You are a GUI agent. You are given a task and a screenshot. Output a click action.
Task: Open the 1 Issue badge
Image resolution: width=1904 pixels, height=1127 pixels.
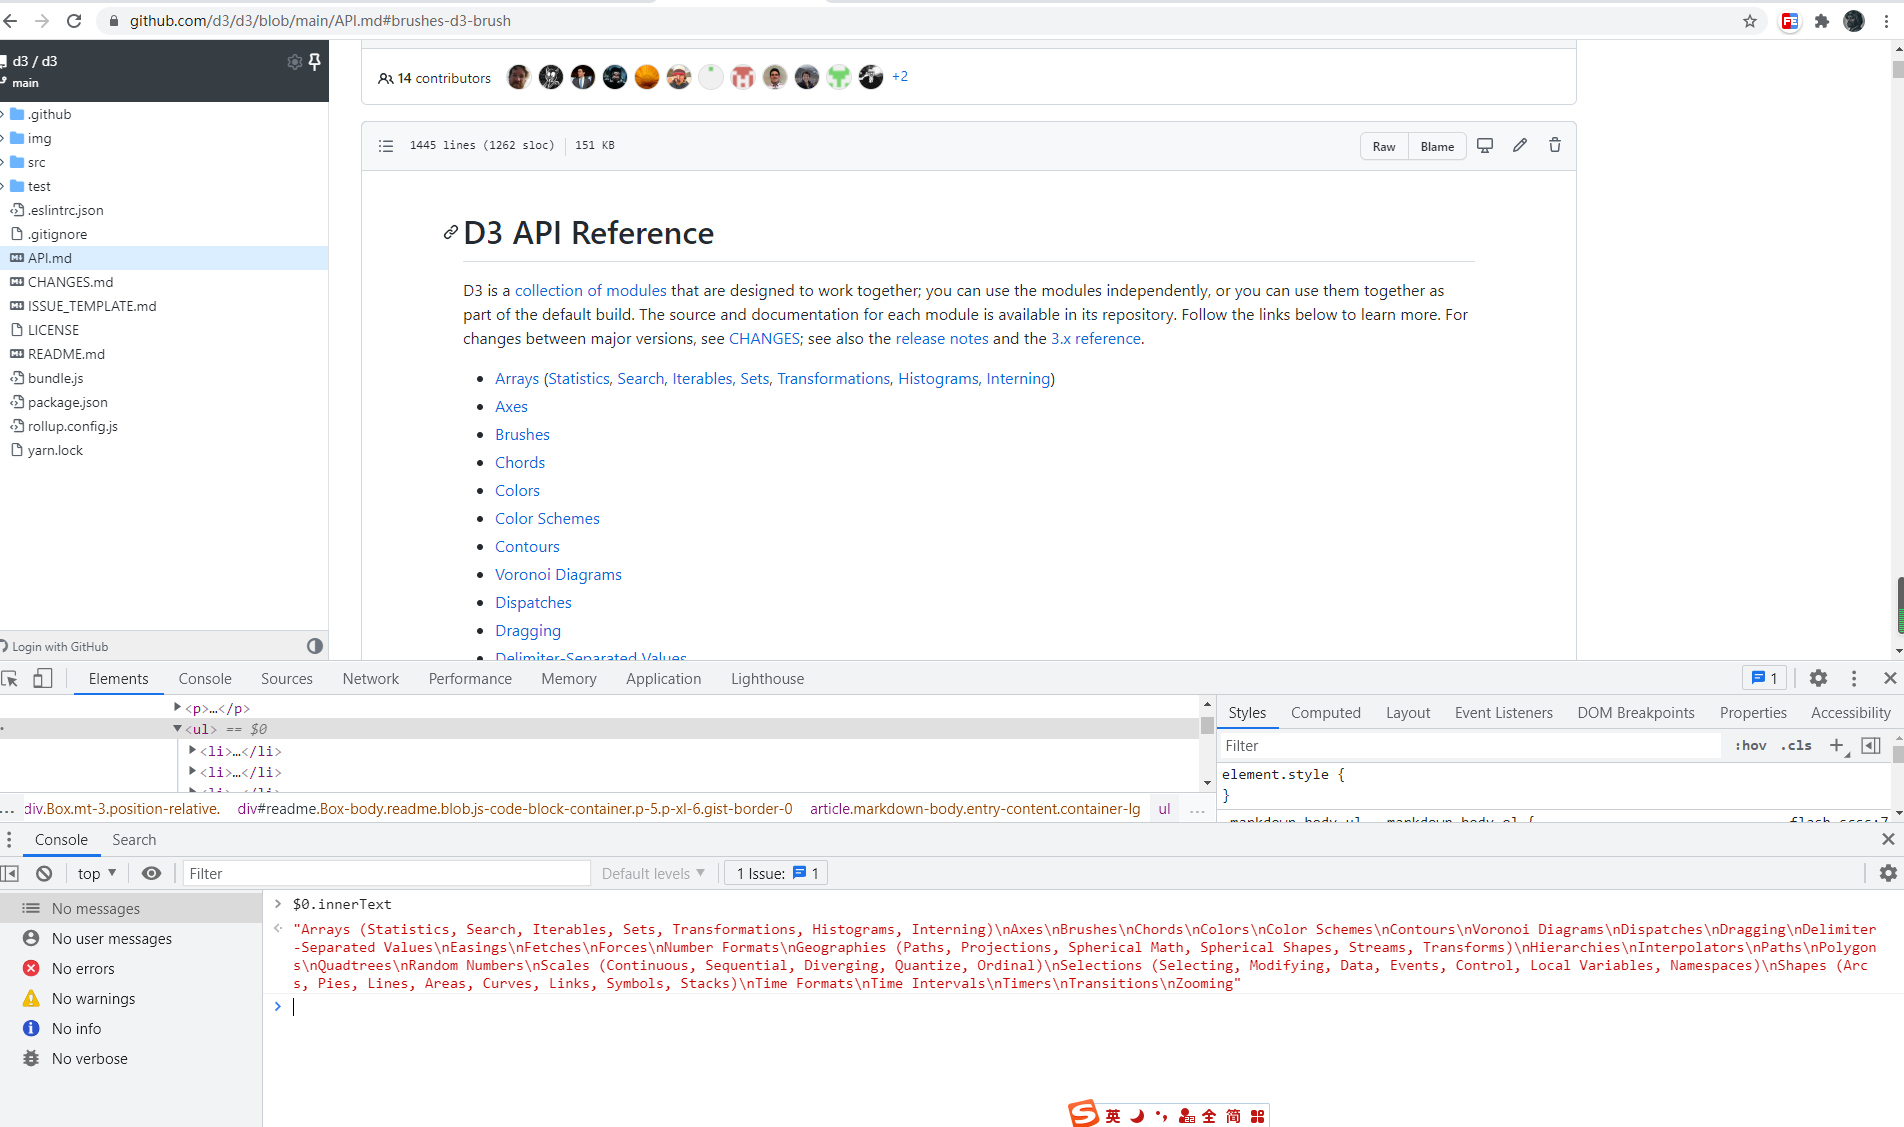point(777,873)
